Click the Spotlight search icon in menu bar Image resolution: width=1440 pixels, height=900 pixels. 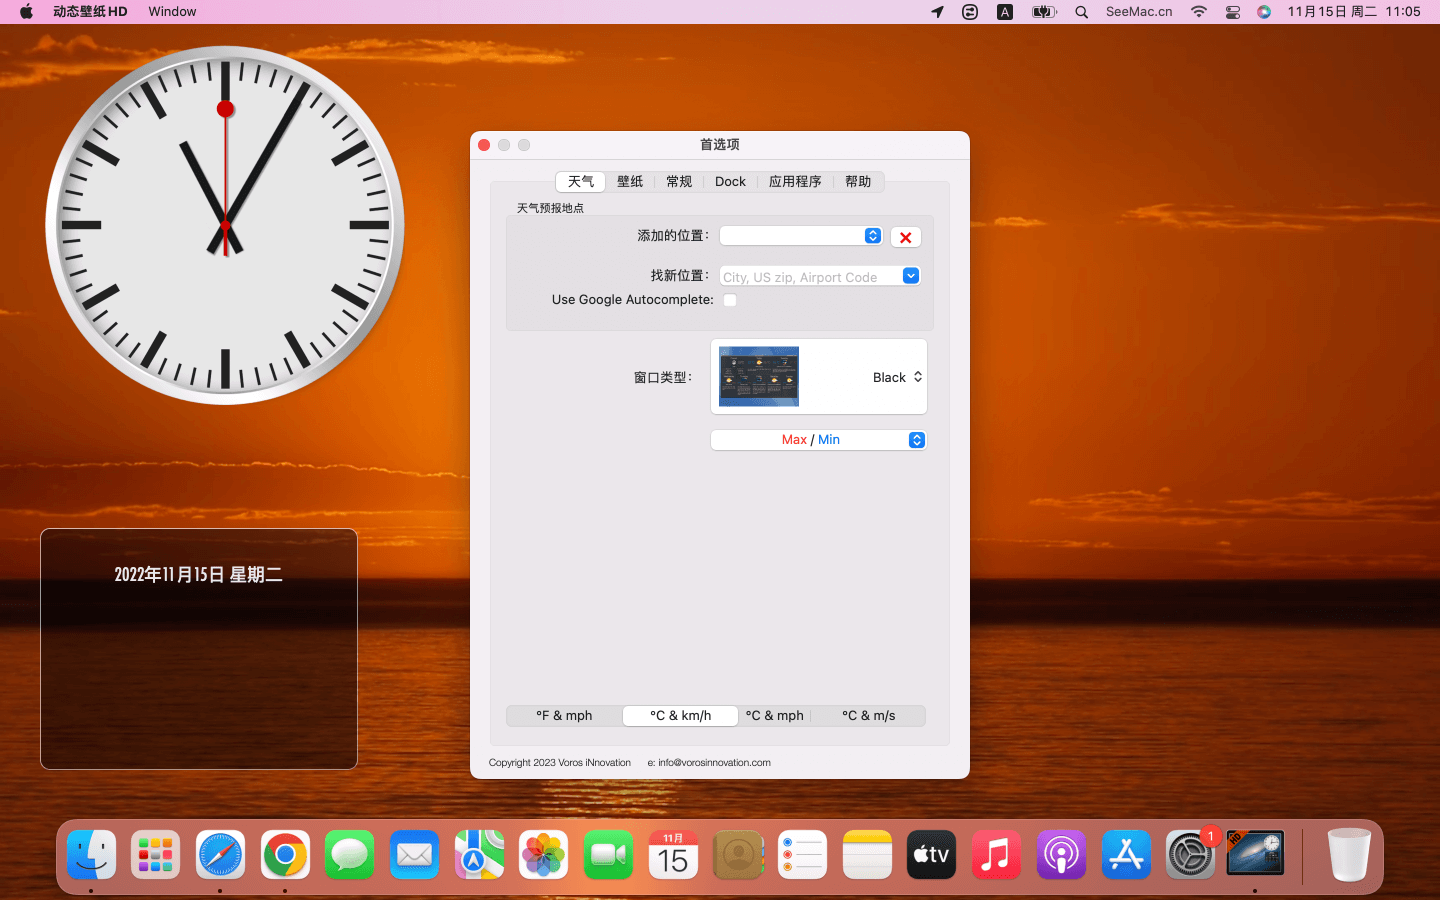coord(1081,12)
